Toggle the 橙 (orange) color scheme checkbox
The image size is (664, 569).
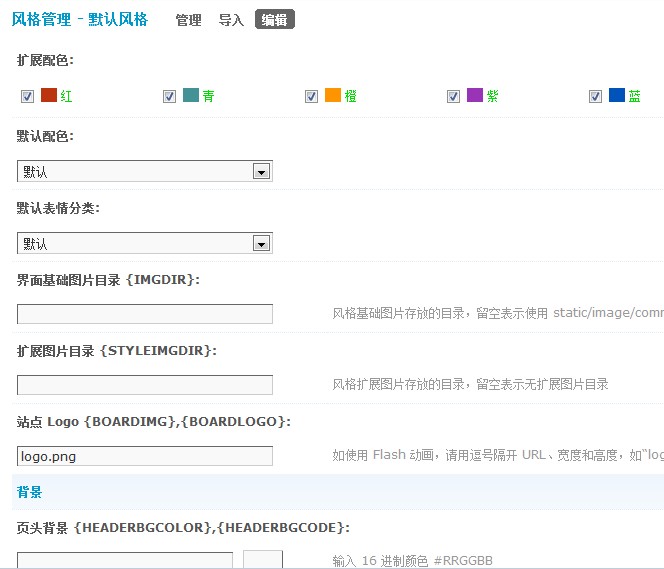[x=311, y=97]
